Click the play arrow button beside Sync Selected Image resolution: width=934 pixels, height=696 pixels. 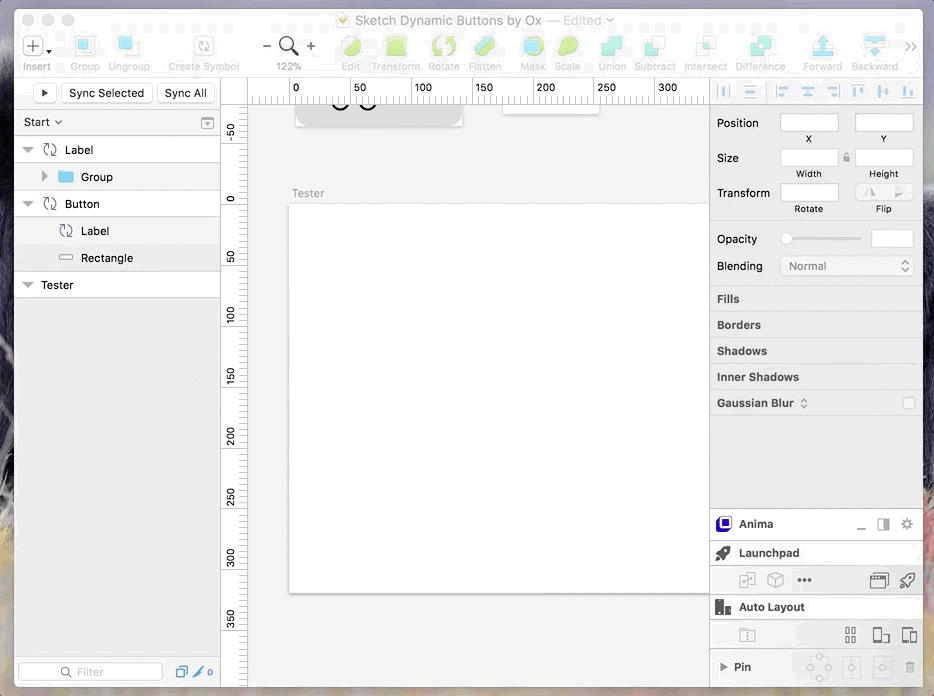(45, 93)
